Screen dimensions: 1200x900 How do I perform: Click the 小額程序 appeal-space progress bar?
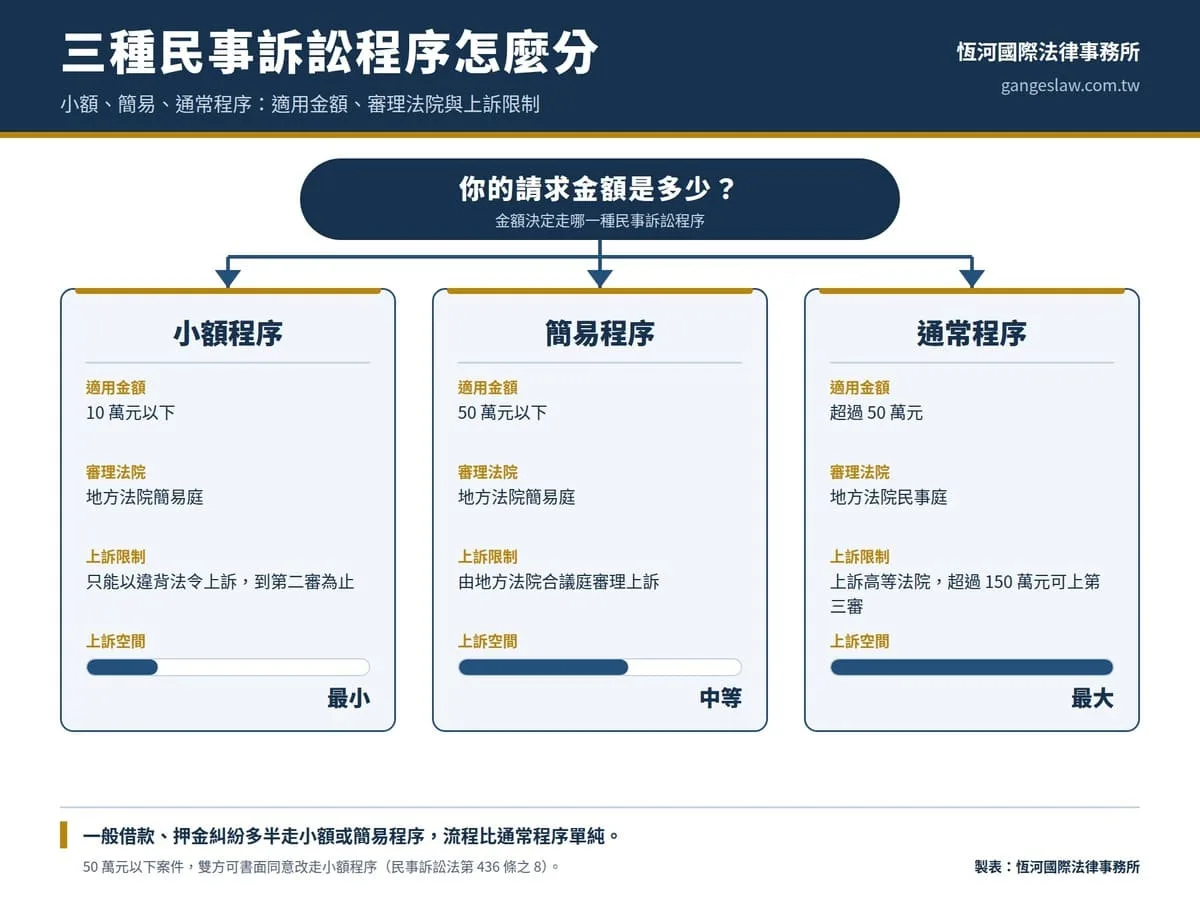pos(228,667)
